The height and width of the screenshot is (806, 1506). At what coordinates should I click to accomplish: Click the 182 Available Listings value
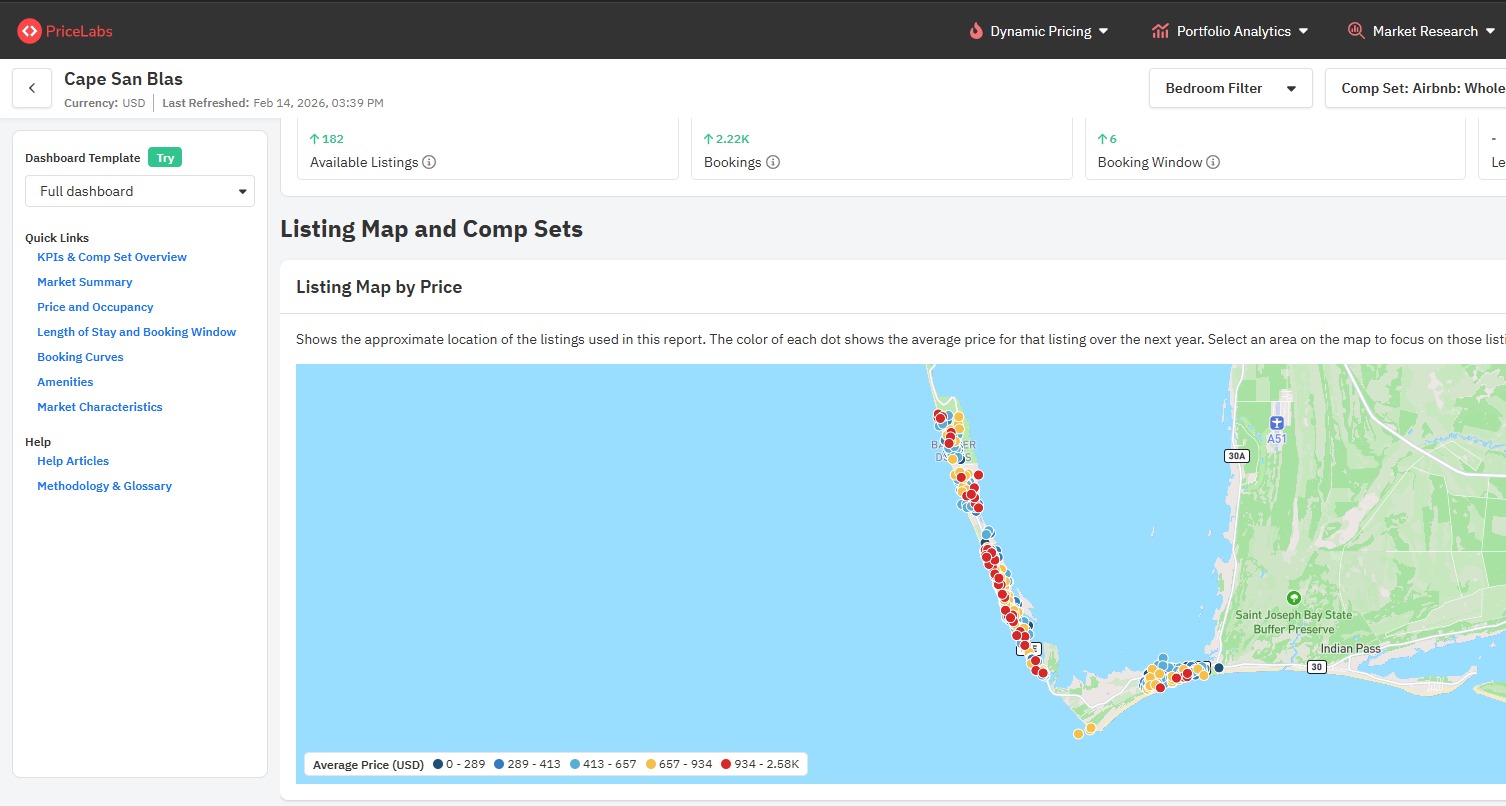[327, 139]
